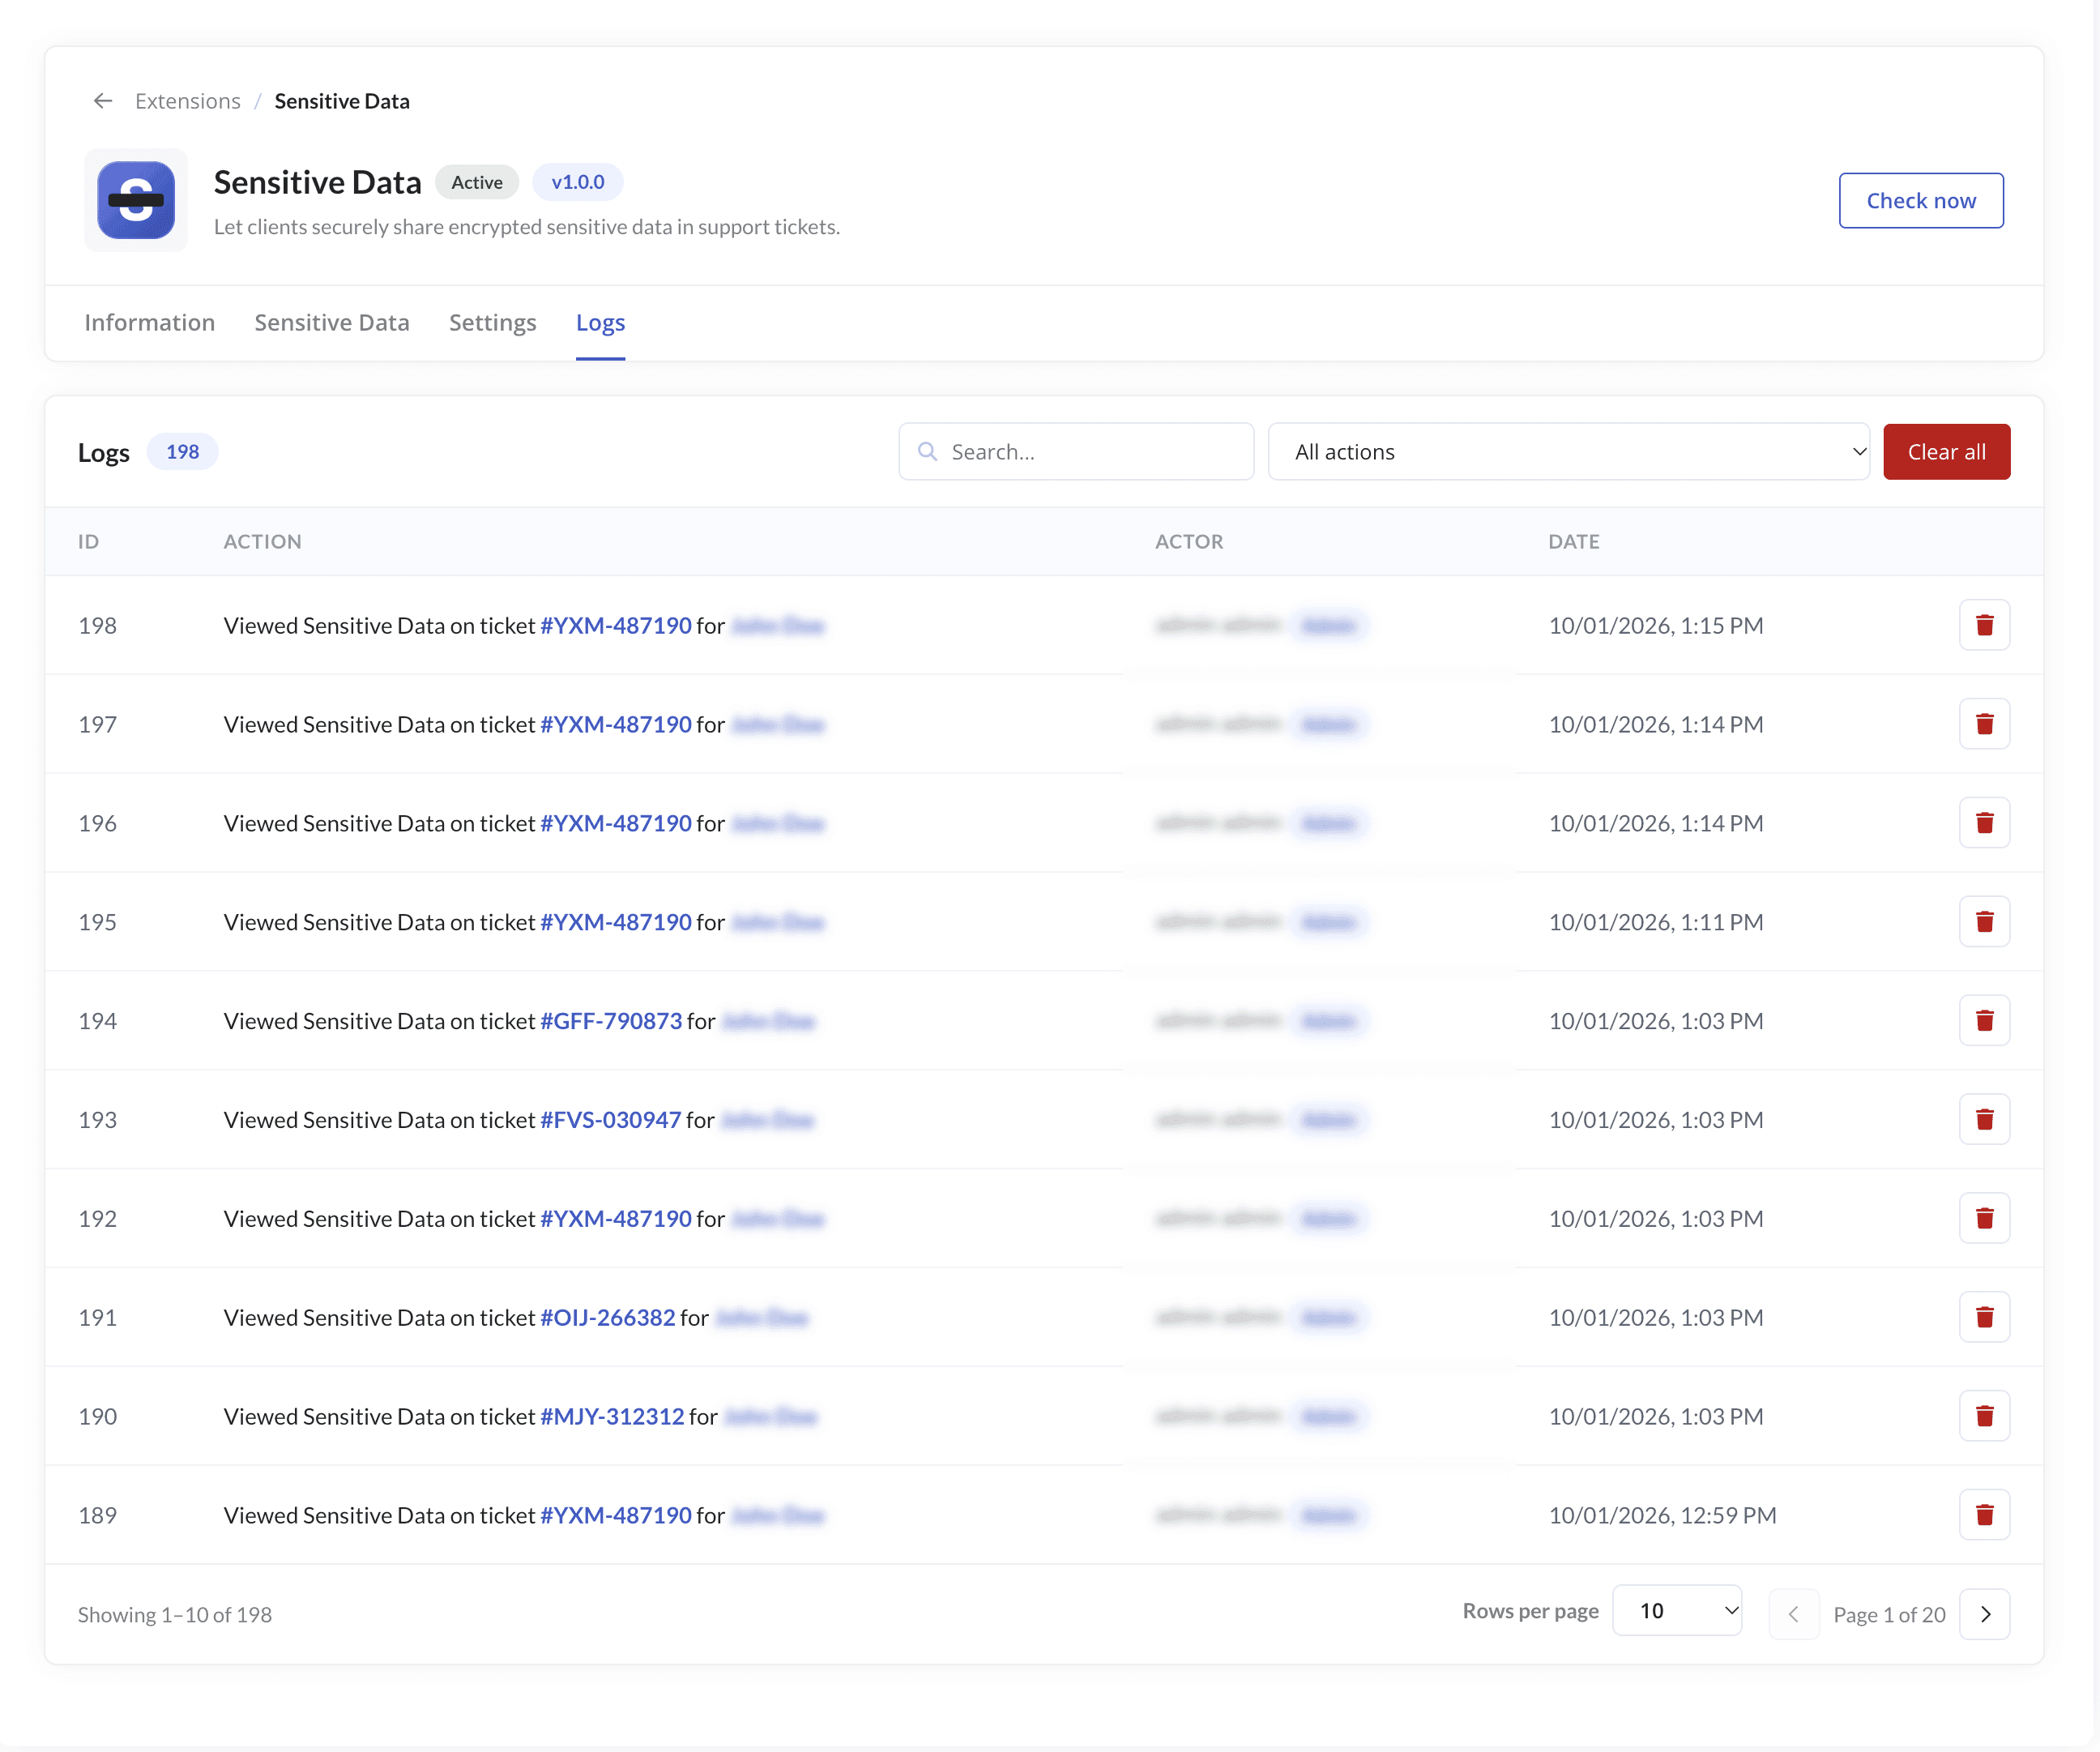Screen dimensions: 2100x1752
Task: Open ticket #GFF-790873 link
Action: pos(611,1022)
